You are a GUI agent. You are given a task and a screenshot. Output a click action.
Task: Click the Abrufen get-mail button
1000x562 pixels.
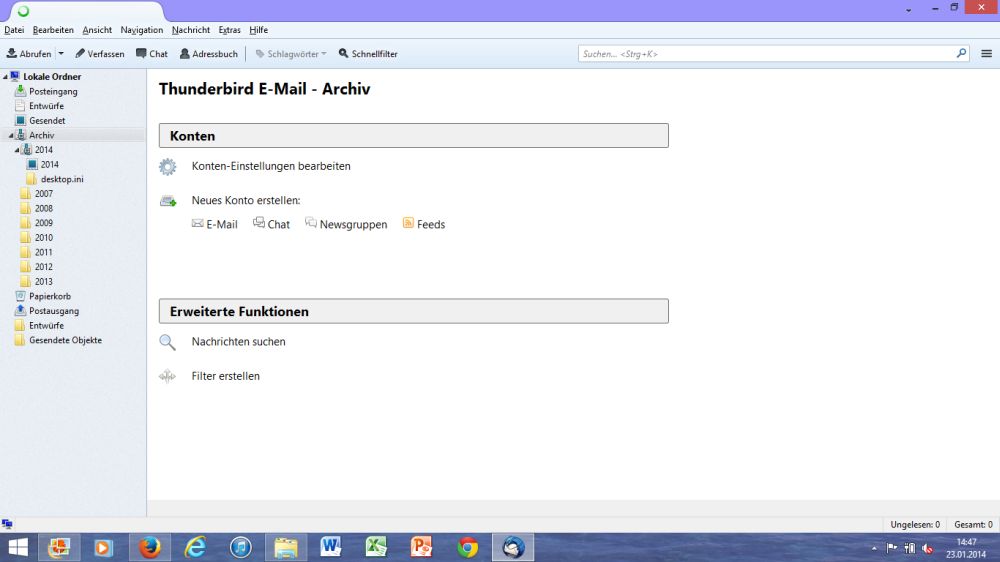[29, 54]
